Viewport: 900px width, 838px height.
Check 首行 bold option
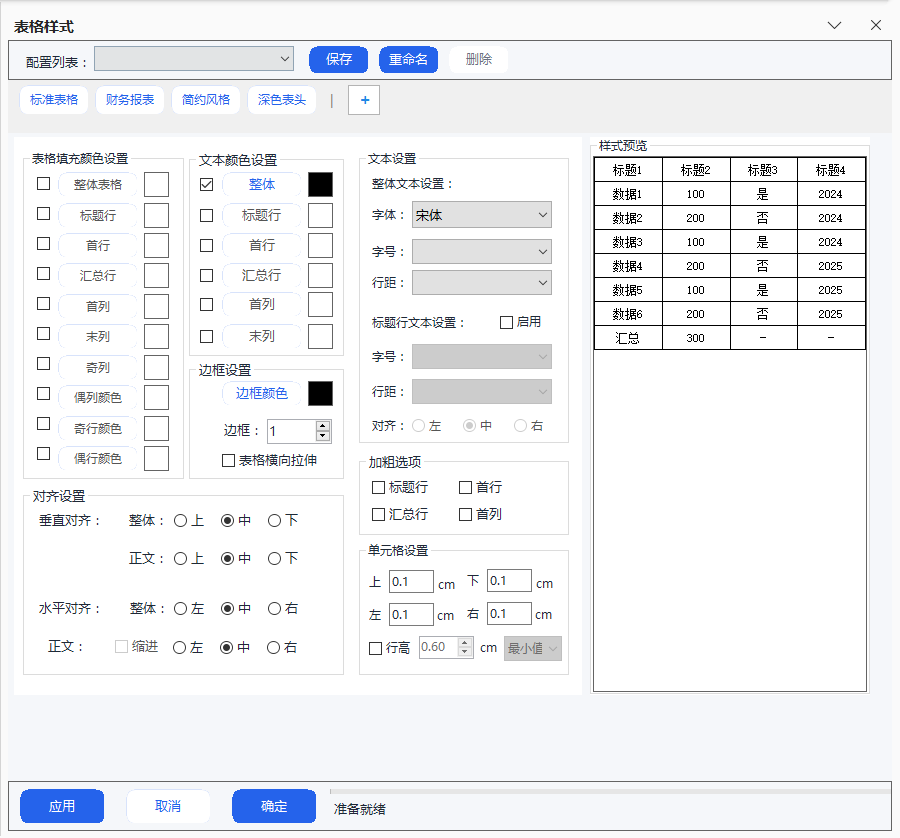click(465, 487)
